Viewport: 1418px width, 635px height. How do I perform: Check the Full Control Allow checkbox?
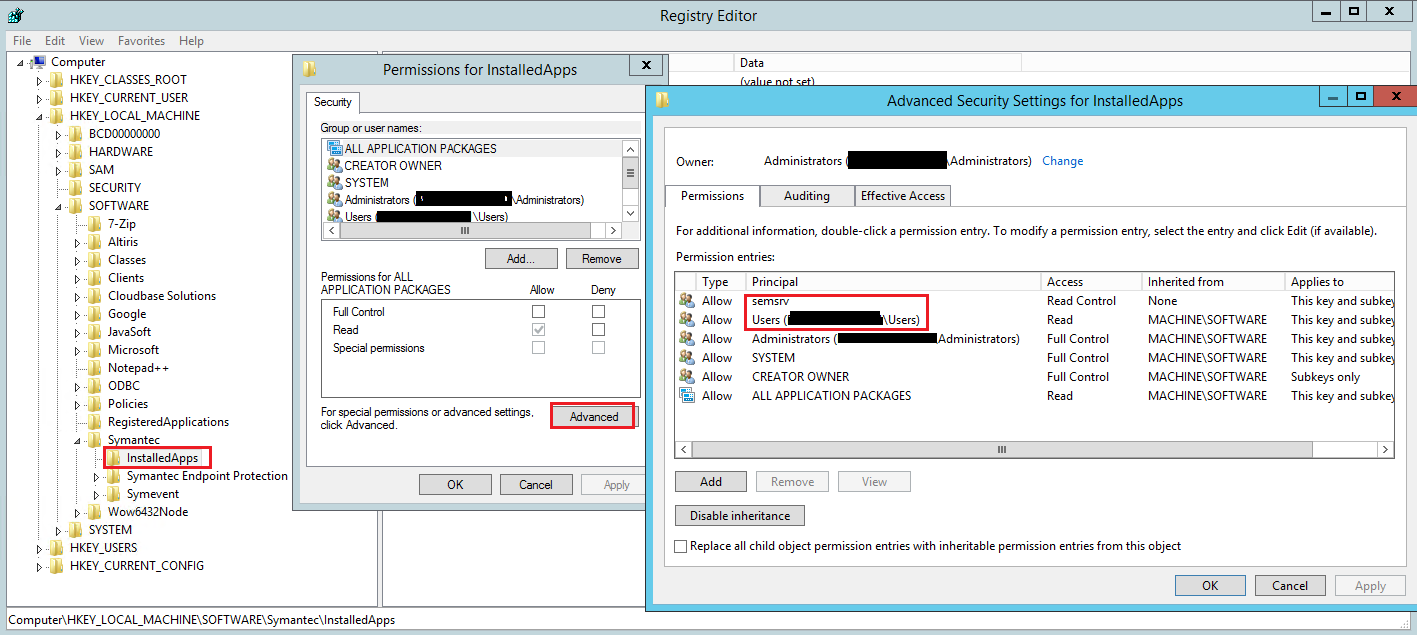coord(540,312)
